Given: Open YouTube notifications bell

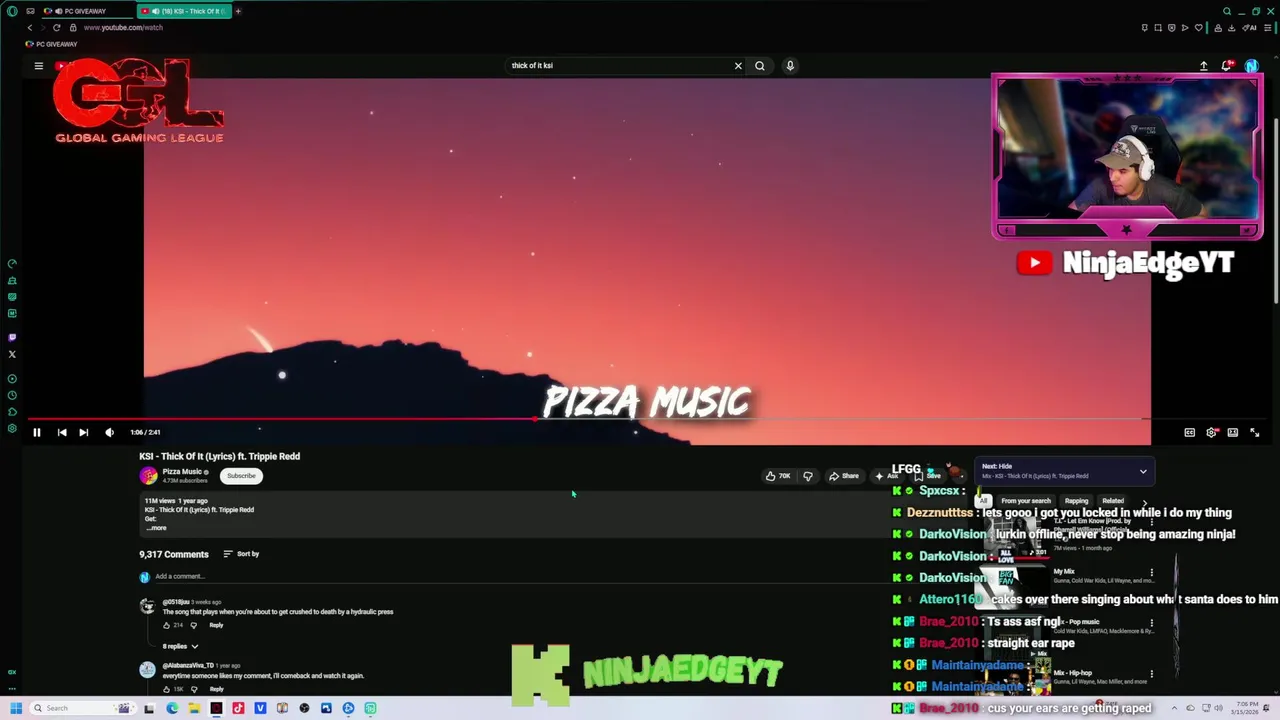Looking at the screenshot, I should coord(1227,66).
